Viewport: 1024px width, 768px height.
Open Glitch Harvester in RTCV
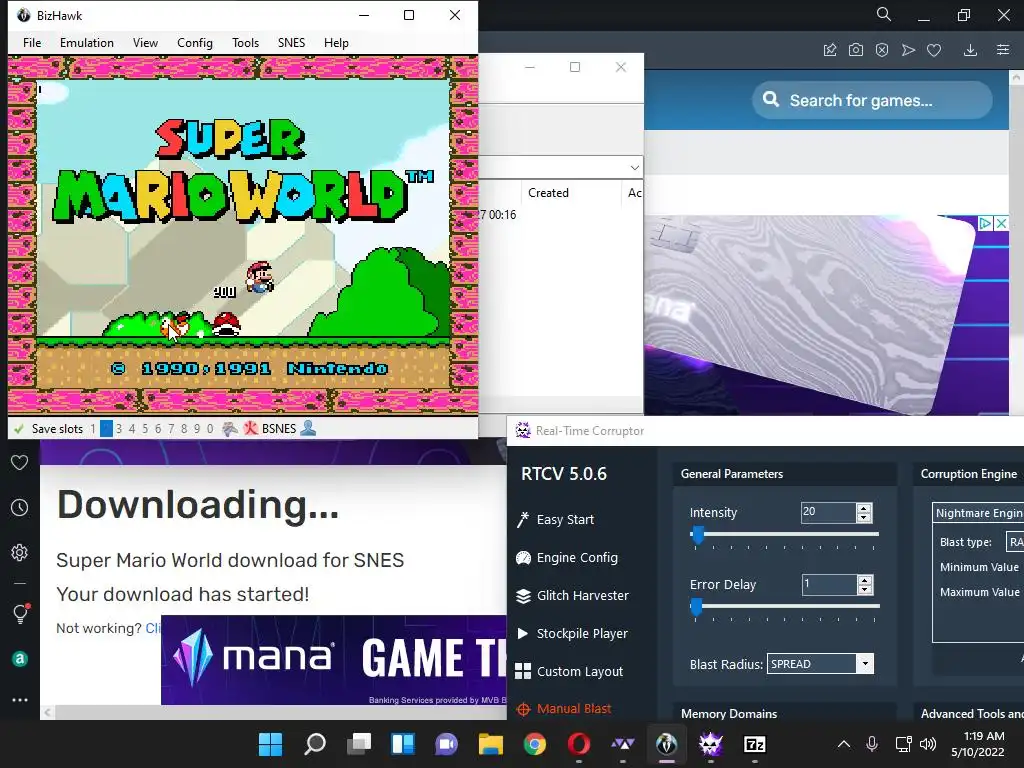(x=572, y=596)
